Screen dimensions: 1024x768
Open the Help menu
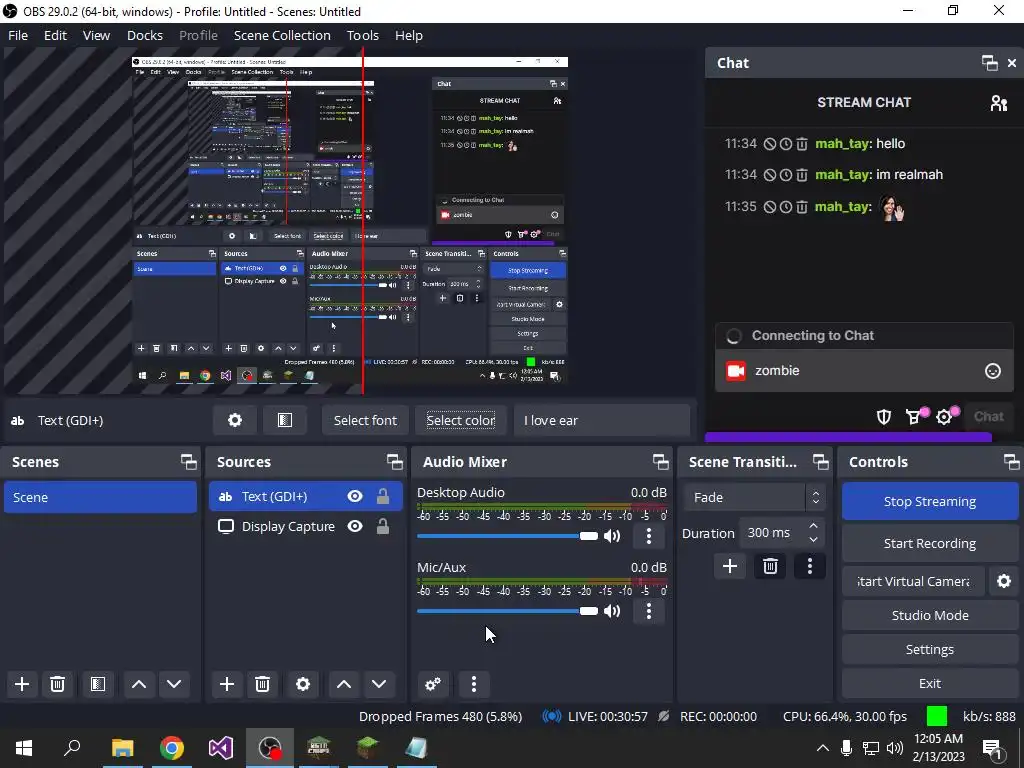coord(409,36)
